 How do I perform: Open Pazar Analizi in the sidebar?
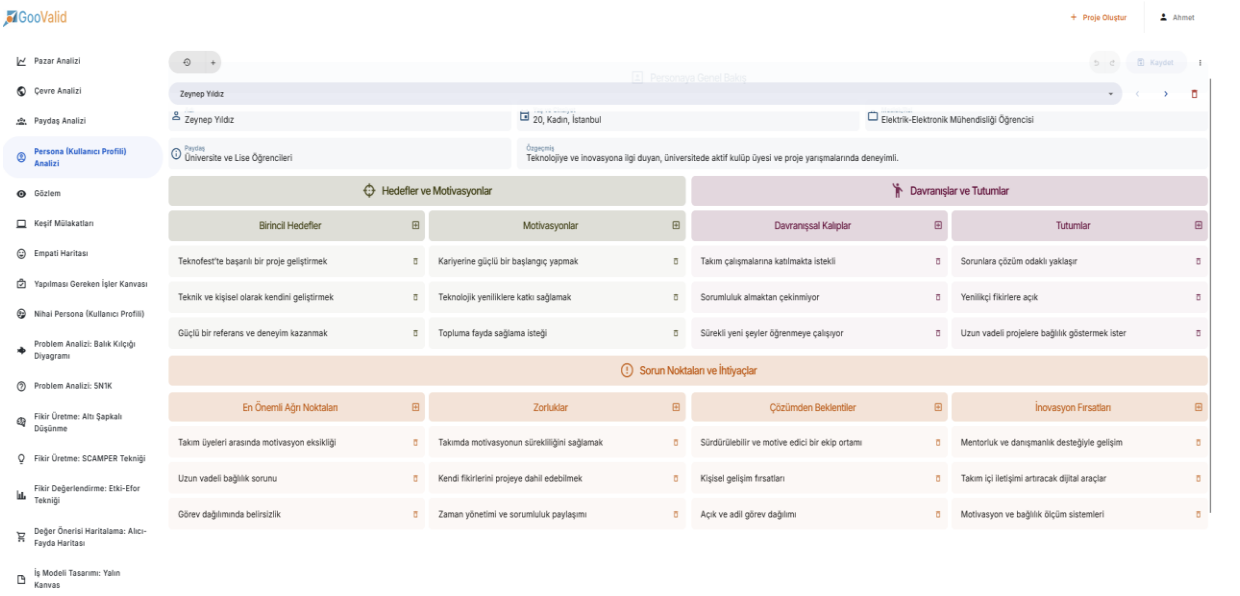point(58,62)
